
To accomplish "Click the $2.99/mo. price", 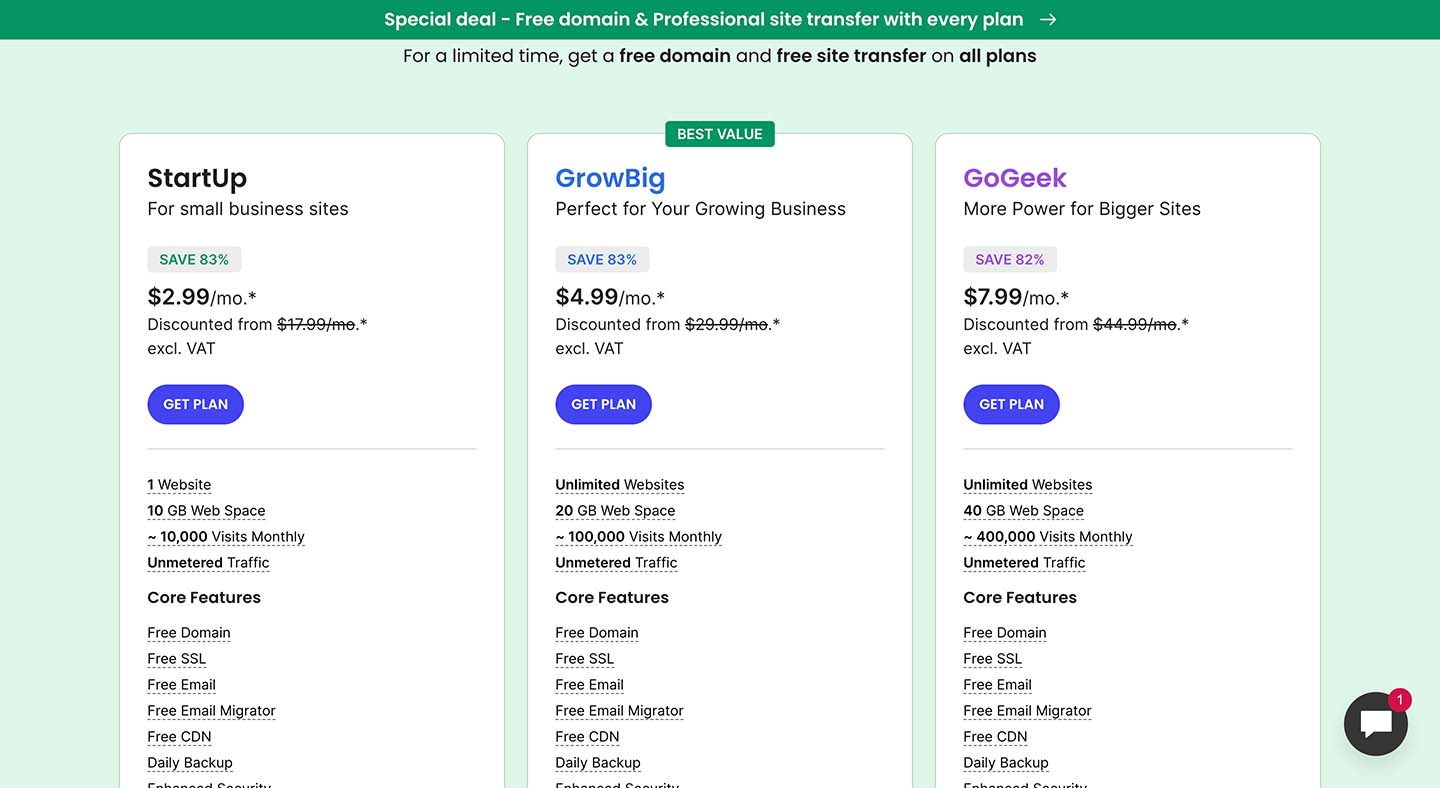I will point(202,297).
